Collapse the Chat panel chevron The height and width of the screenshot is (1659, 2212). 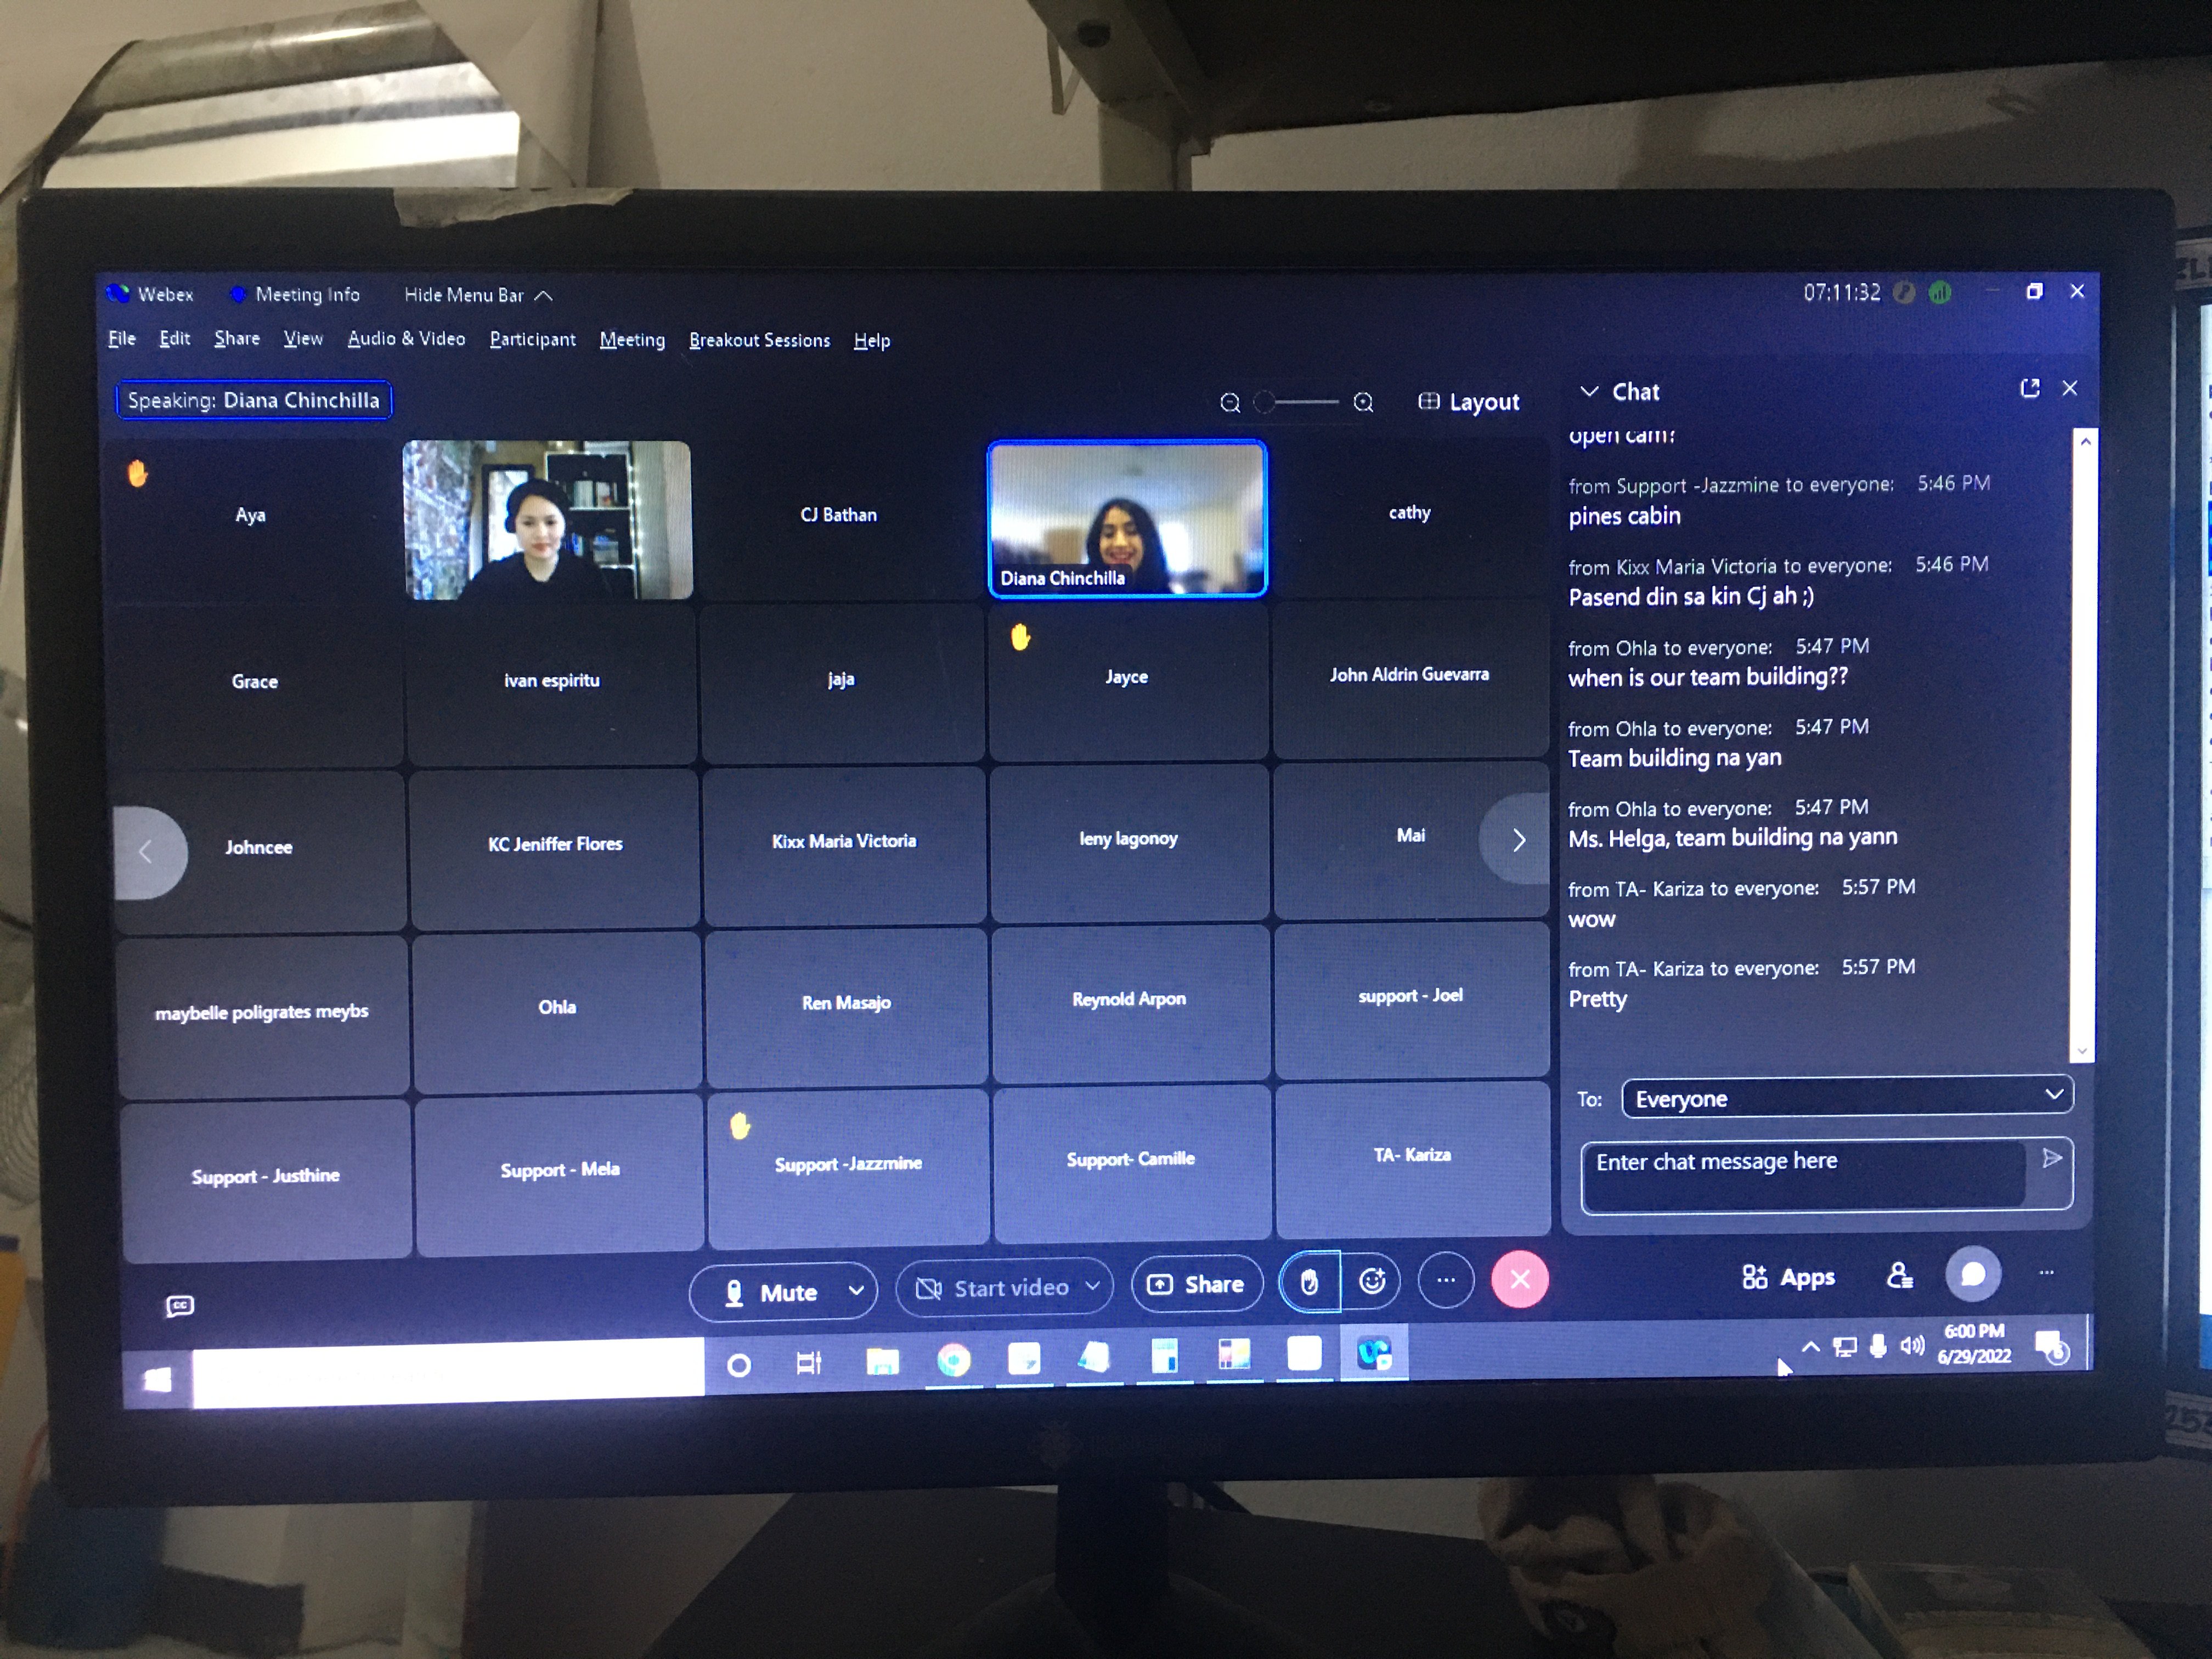coord(1589,391)
